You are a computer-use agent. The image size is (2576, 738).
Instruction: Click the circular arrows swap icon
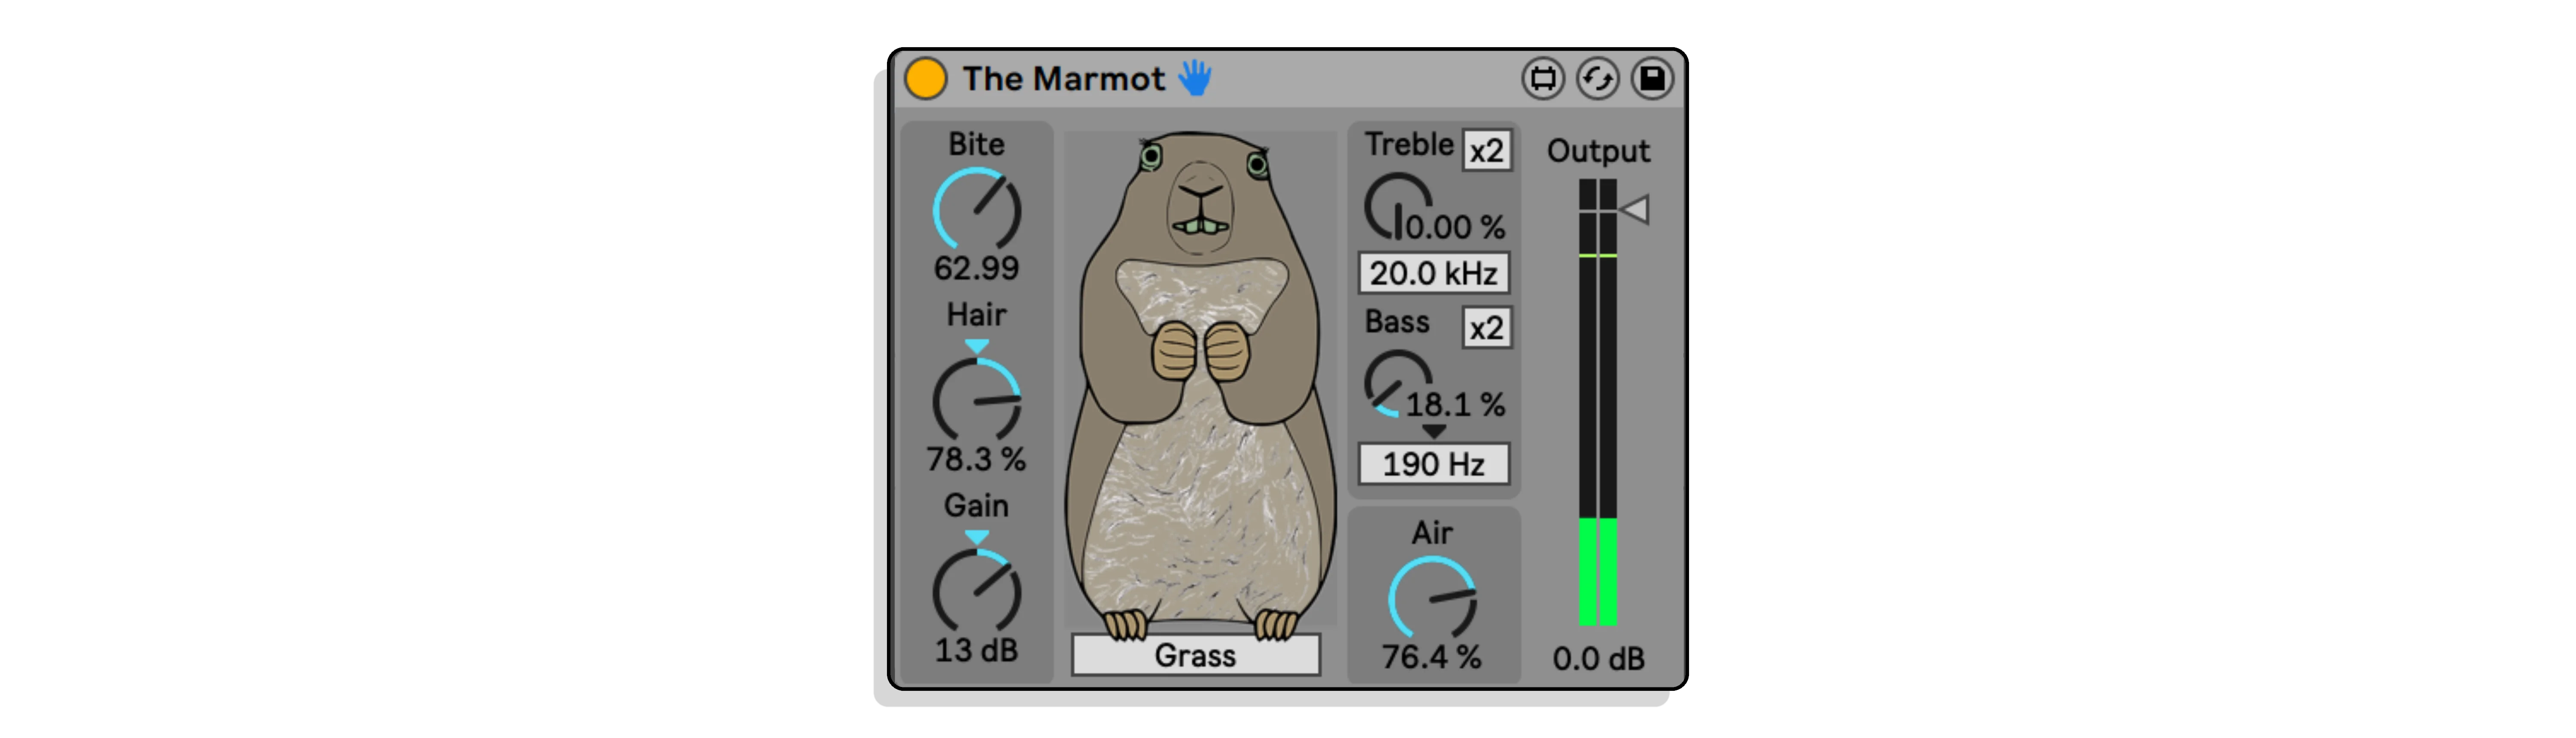click(x=1597, y=79)
